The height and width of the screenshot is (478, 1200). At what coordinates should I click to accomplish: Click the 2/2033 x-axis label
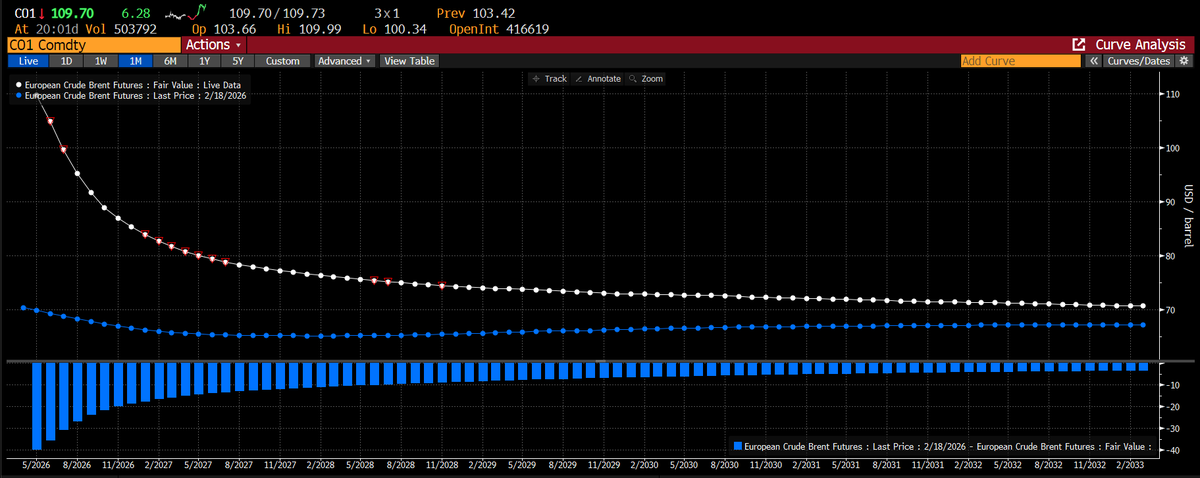tap(1130, 465)
